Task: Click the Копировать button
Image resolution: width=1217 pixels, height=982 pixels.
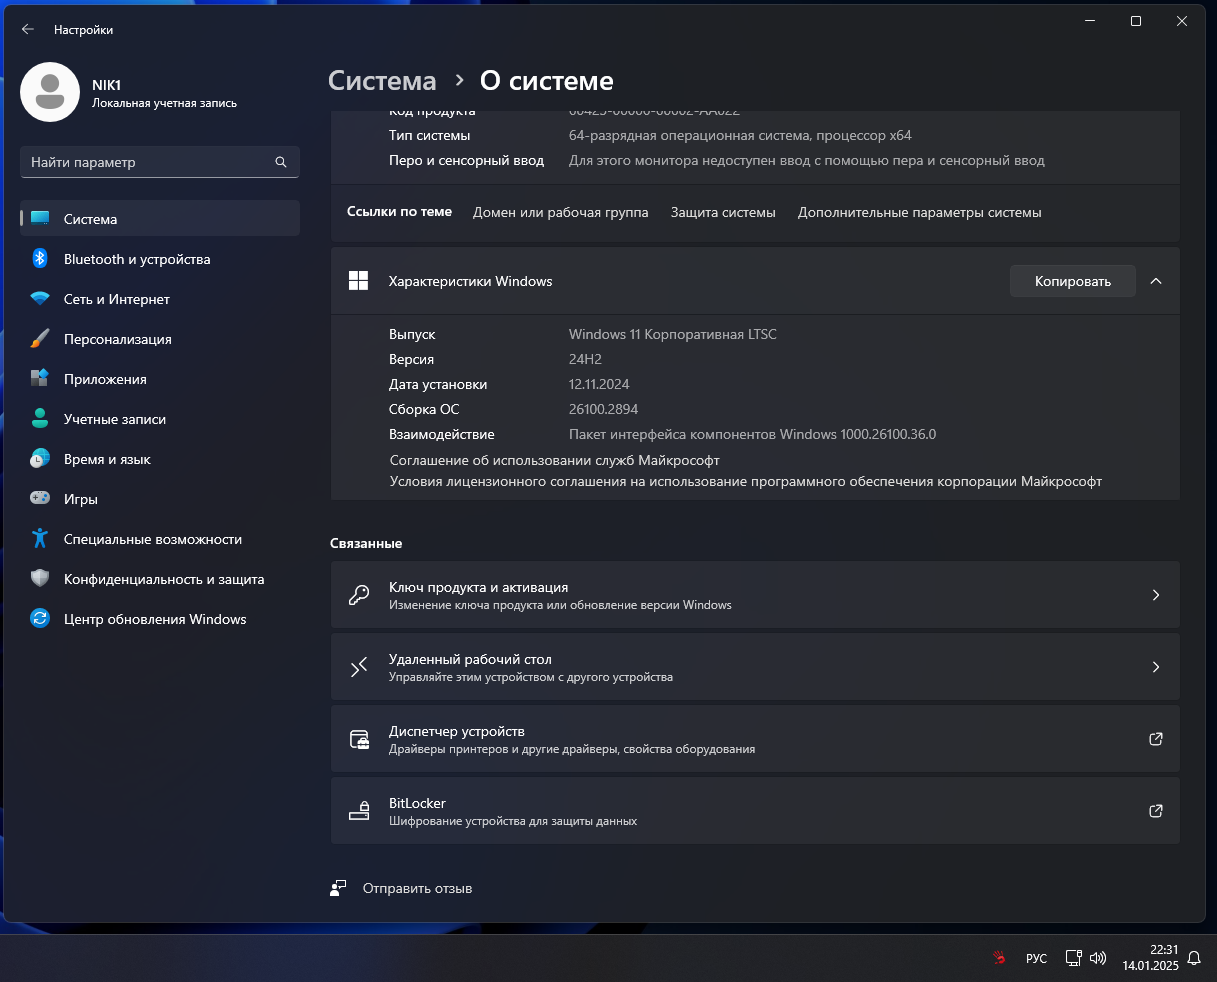Action: [x=1072, y=281]
